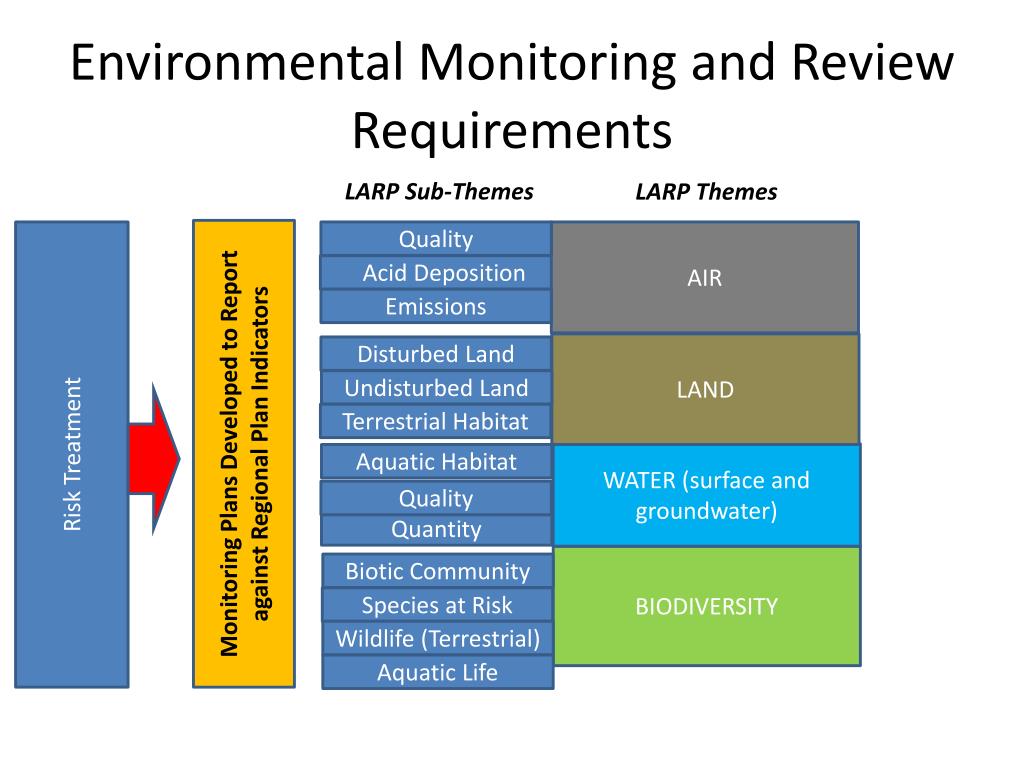Click the red right-pointing arrow
Screen dimensions: 1024x768
[x=154, y=459]
